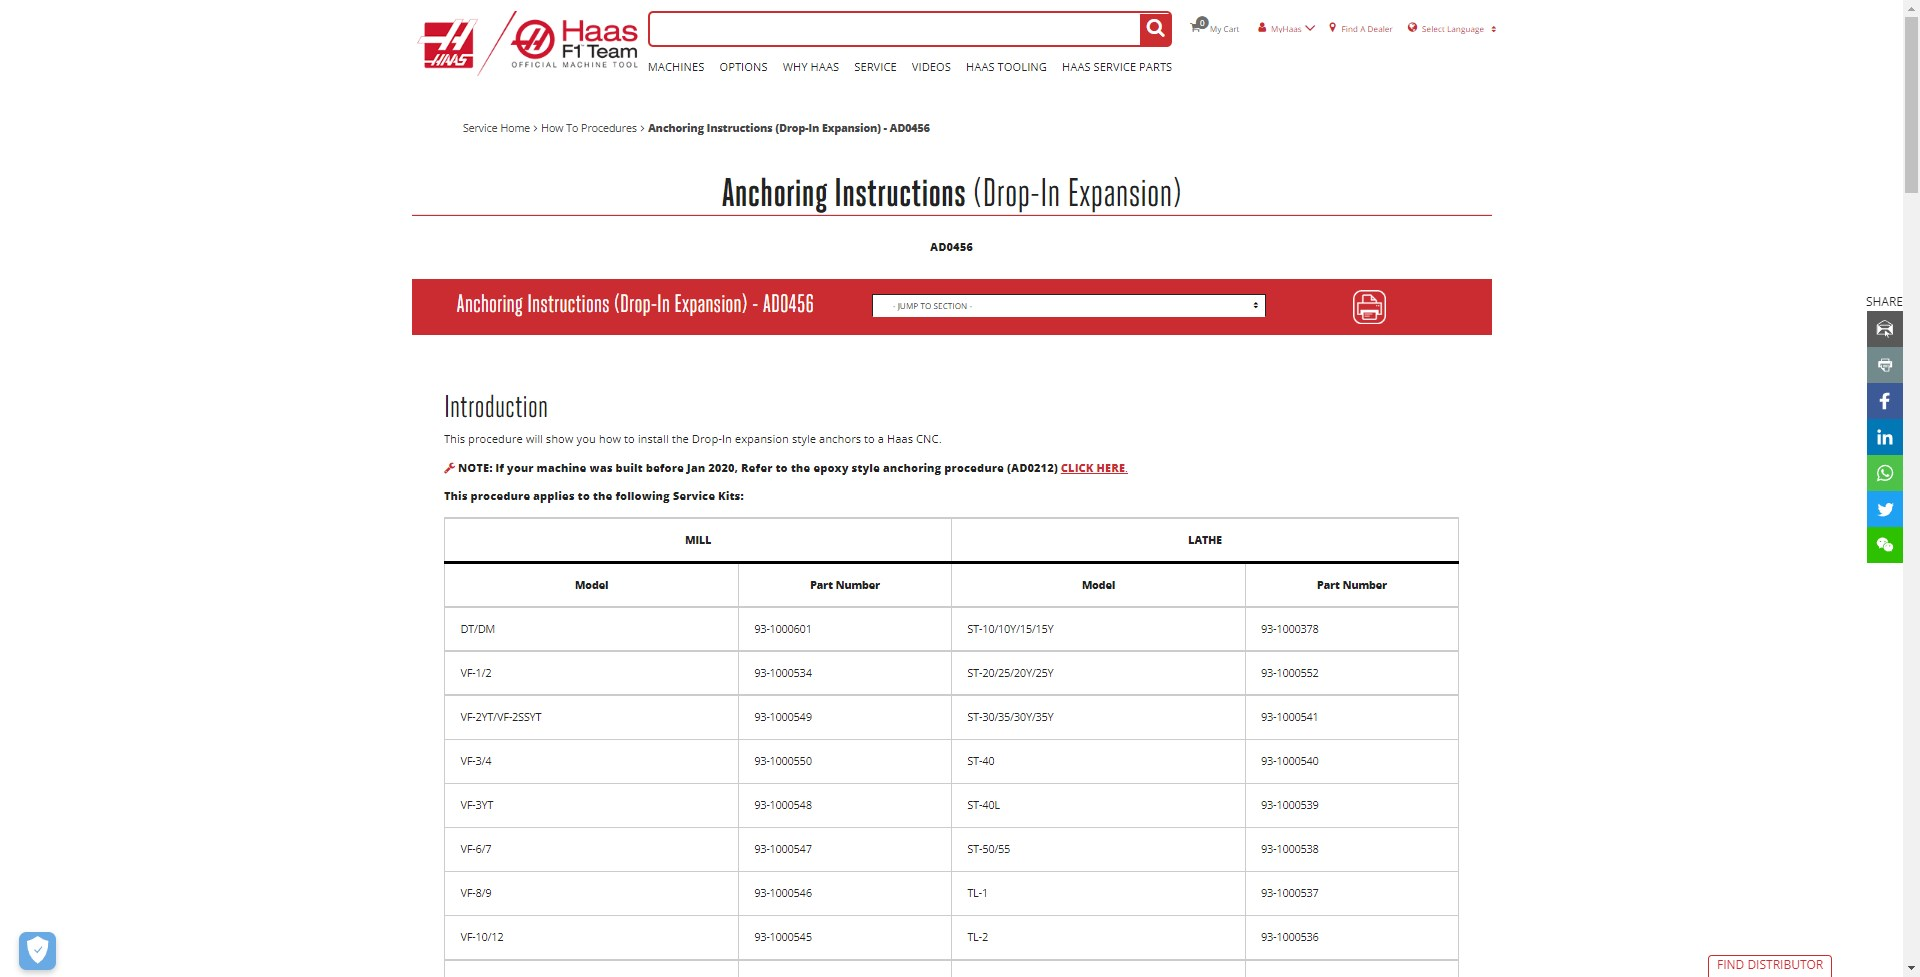The image size is (1920, 977).
Task: Select the VF-1/2 model cell
Action: [x=591, y=673]
